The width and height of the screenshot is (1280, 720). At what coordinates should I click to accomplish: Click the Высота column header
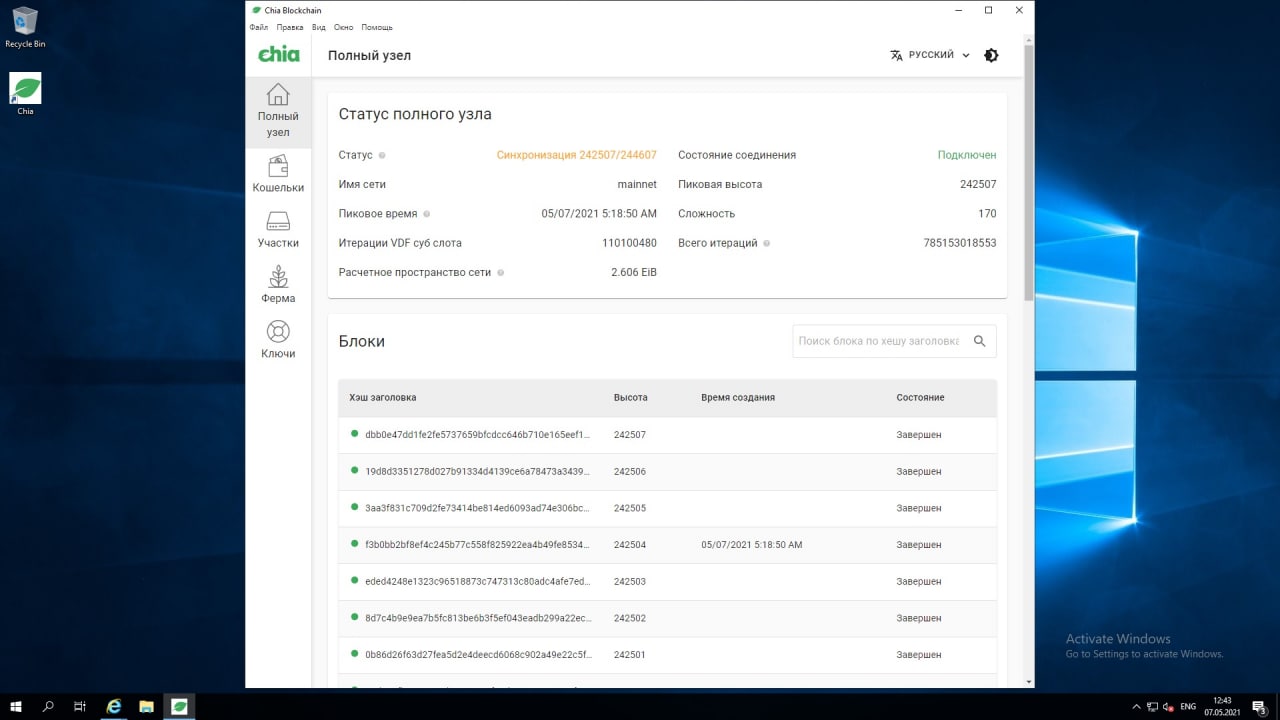click(x=631, y=398)
